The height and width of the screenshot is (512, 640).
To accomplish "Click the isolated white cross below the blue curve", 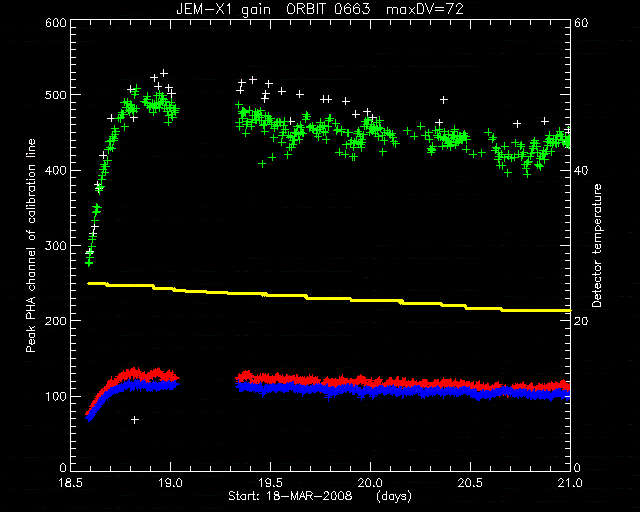I will pos(135,420).
